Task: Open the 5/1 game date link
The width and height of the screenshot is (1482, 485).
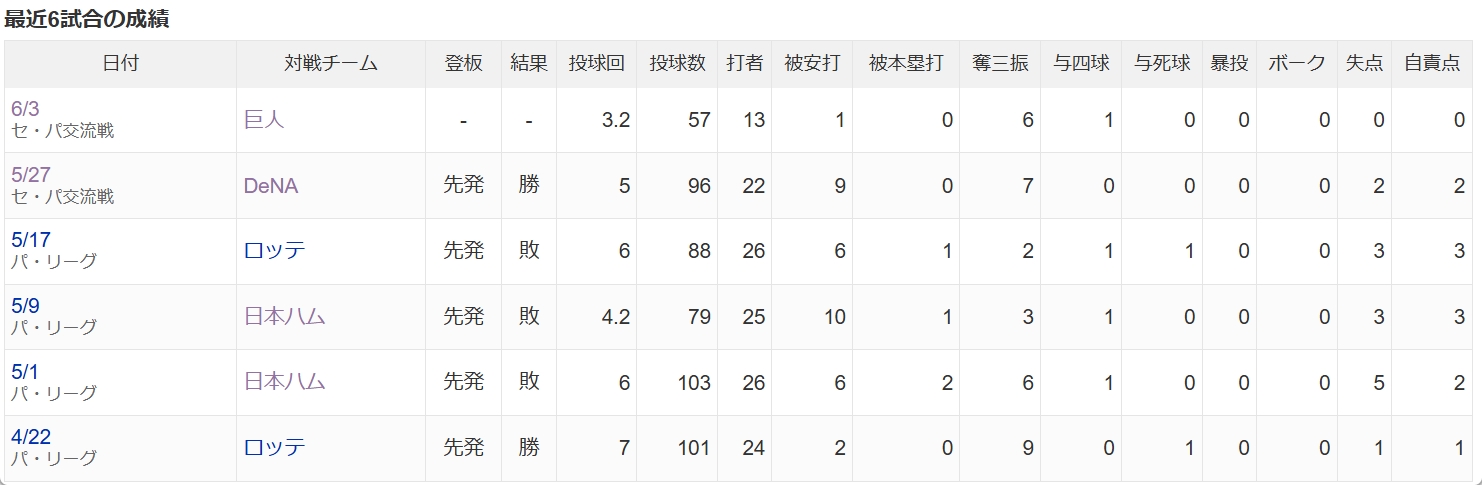Action: [24, 372]
